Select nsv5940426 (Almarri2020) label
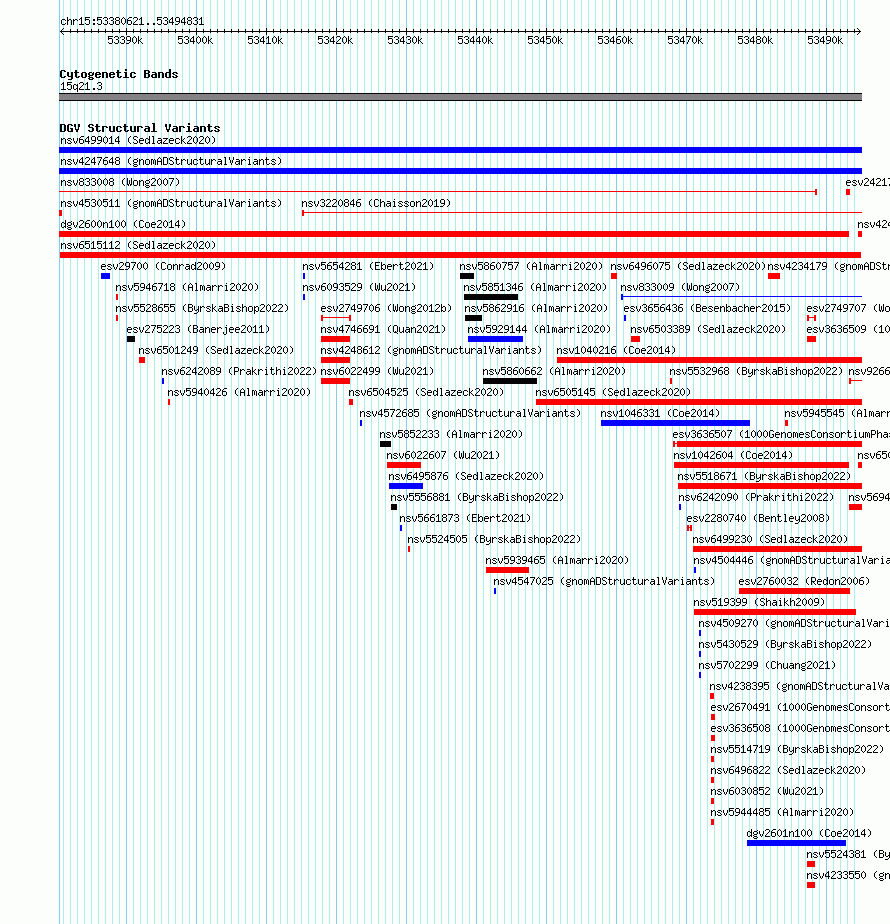 pyautogui.click(x=239, y=392)
